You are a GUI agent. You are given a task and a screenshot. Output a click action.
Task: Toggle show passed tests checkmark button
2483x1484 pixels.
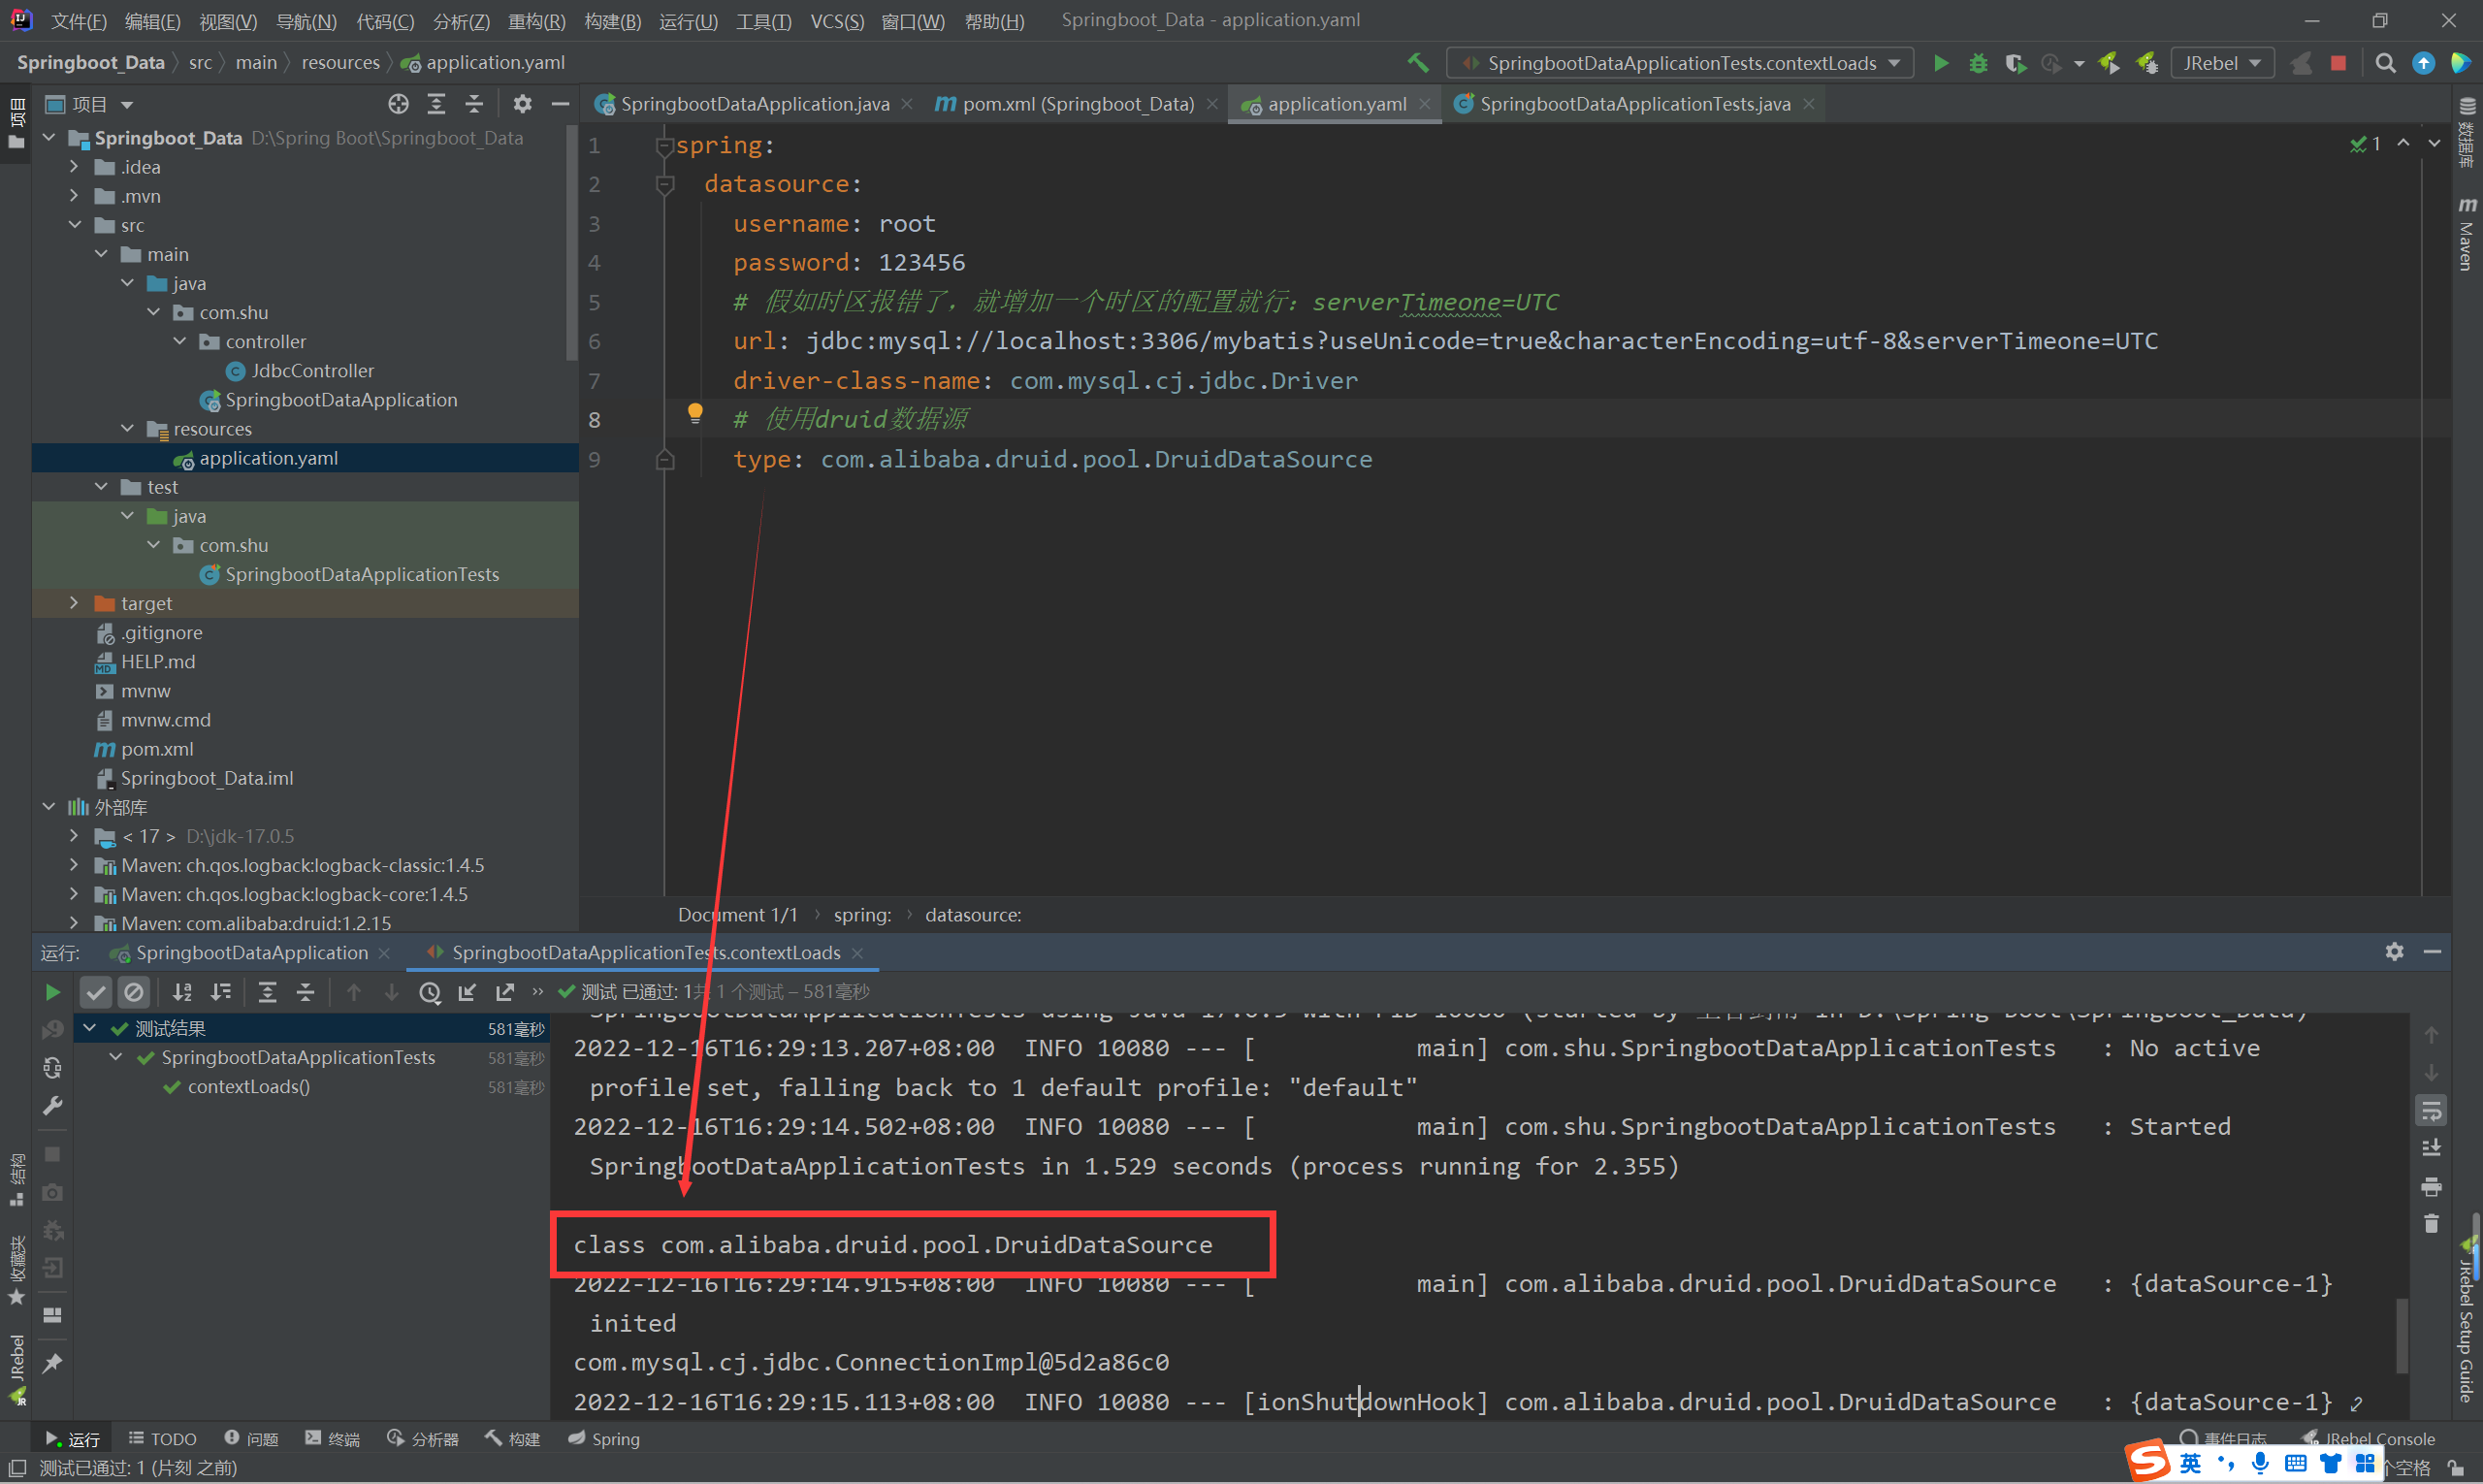click(x=95, y=992)
